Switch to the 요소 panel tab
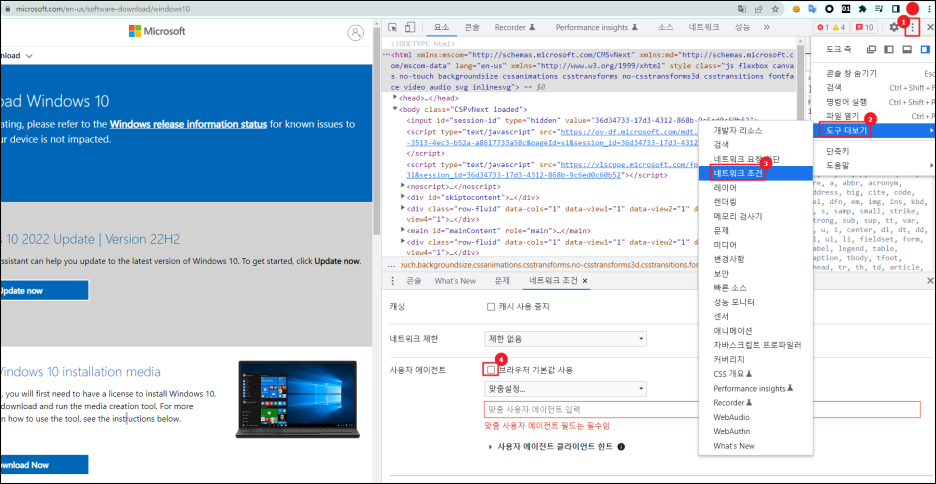 tap(442, 27)
